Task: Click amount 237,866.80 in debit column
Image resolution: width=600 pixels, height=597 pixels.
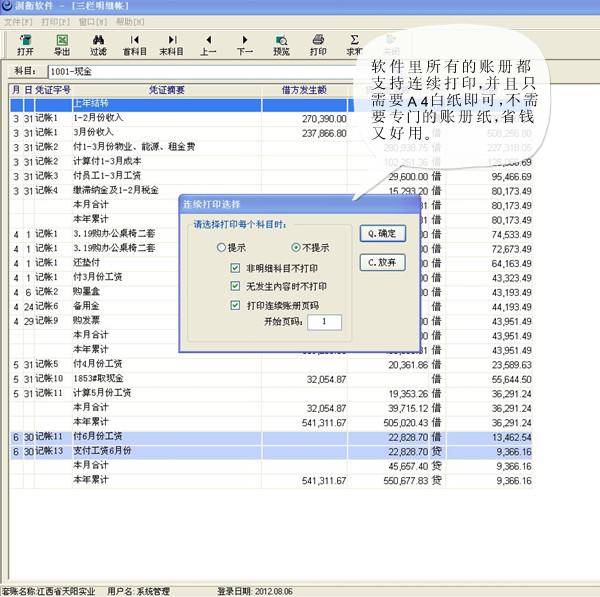Action: (x=324, y=134)
